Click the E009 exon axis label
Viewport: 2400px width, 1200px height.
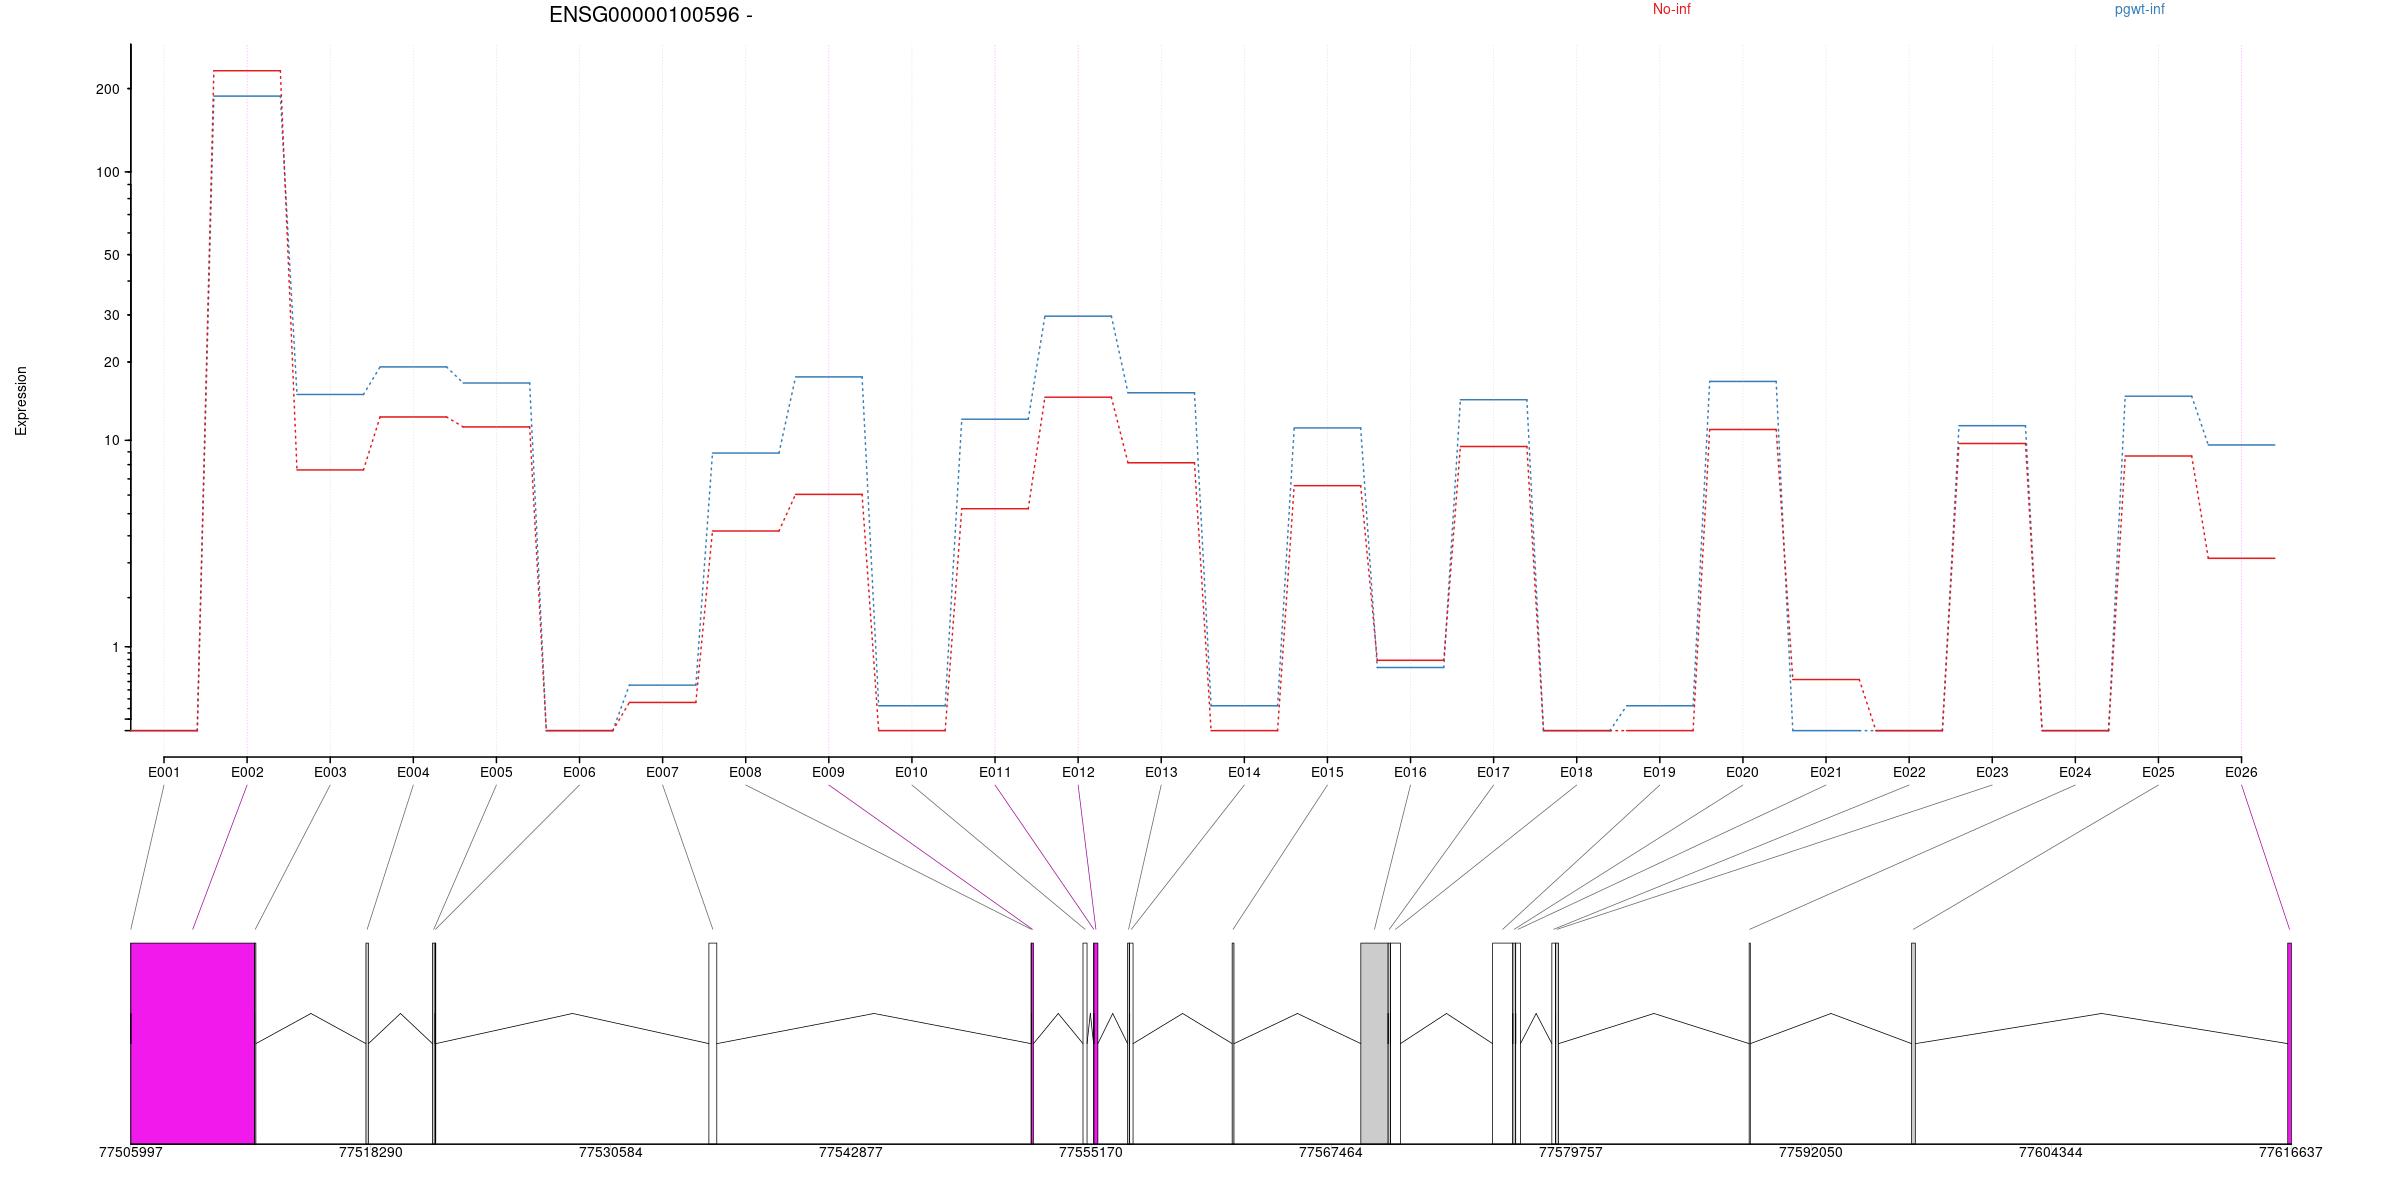(x=828, y=772)
